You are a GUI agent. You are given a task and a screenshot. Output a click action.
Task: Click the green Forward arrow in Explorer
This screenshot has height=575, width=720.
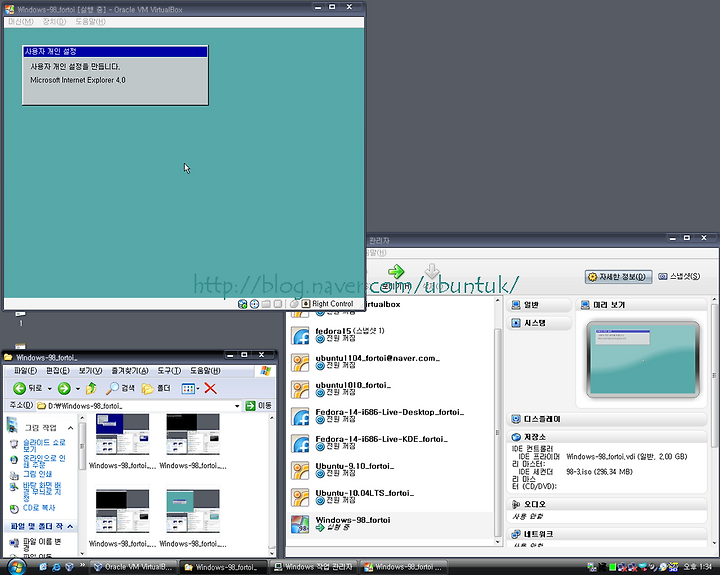coord(64,389)
